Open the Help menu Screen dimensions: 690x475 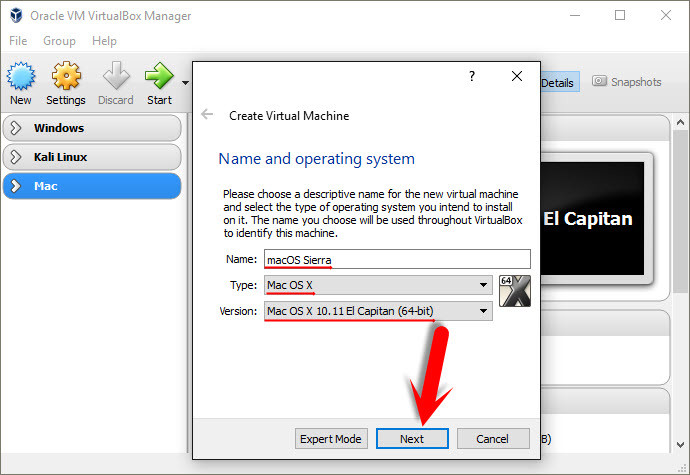tap(104, 41)
